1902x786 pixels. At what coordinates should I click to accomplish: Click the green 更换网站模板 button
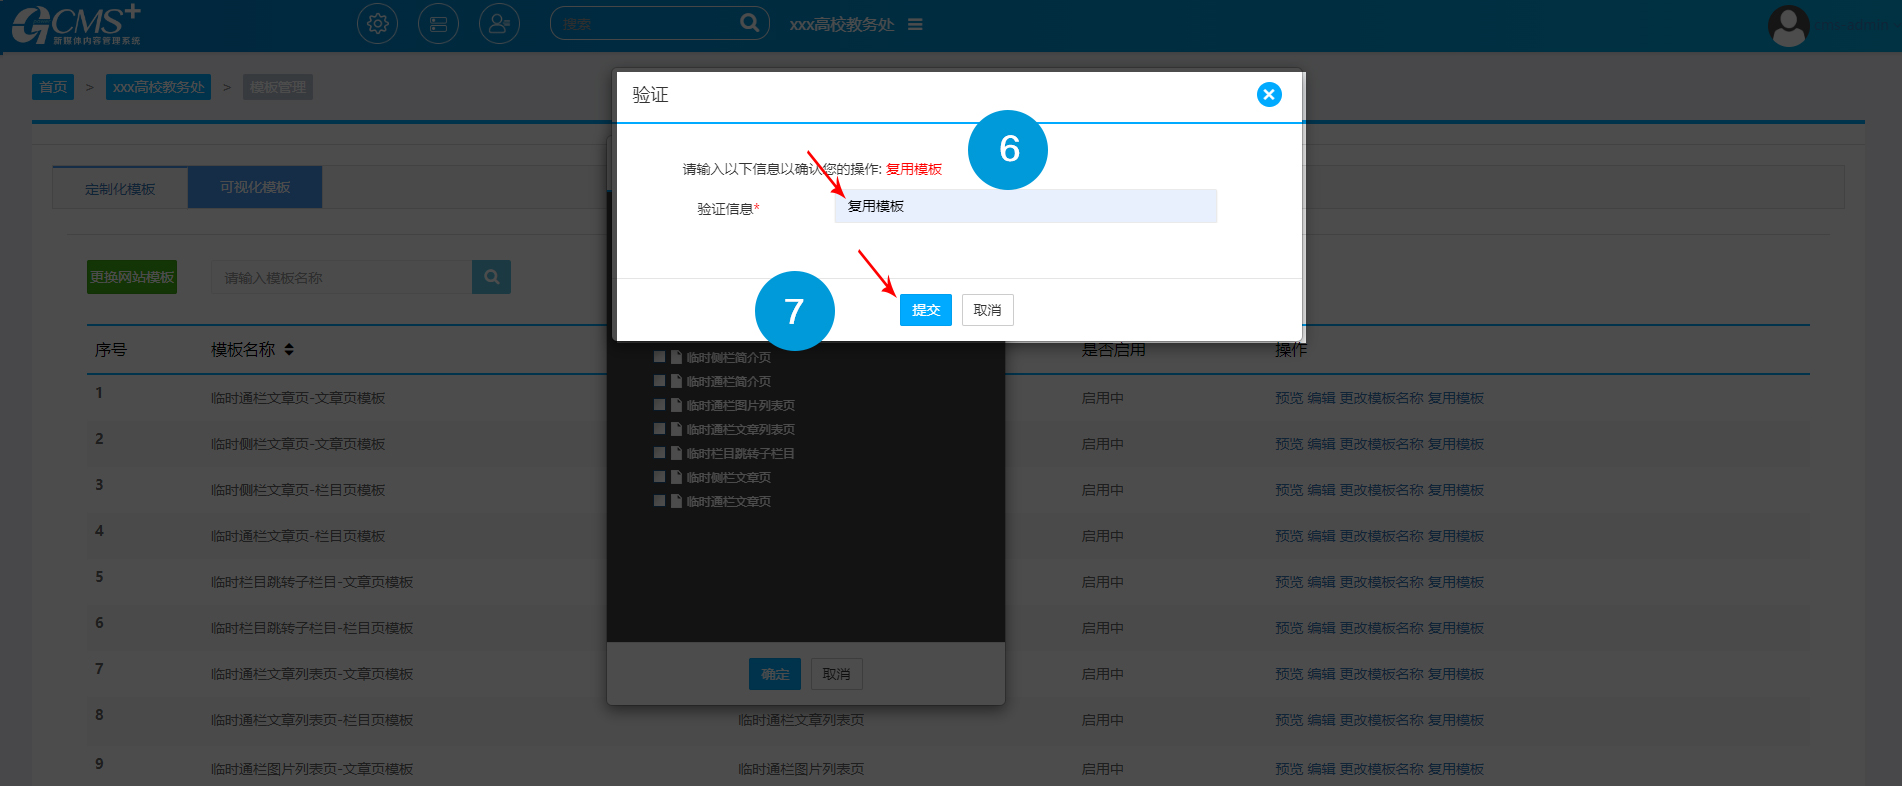point(132,277)
